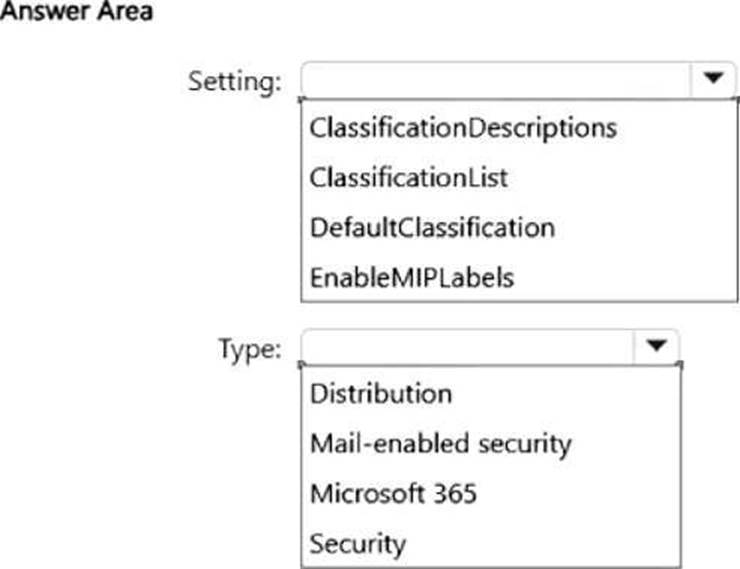This screenshot has width=740, height=569.
Task: Open the Type dropdown arrow
Action: pyautogui.click(x=656, y=345)
